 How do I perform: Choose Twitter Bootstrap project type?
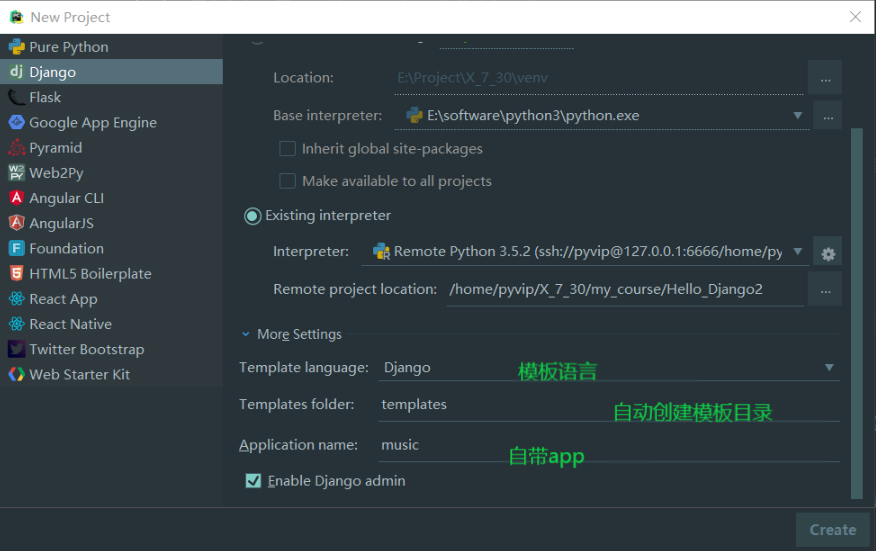point(112,349)
